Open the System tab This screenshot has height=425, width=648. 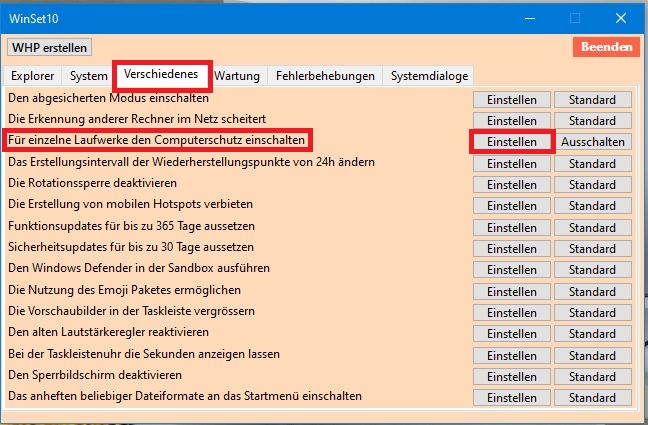pyautogui.click(x=88, y=76)
